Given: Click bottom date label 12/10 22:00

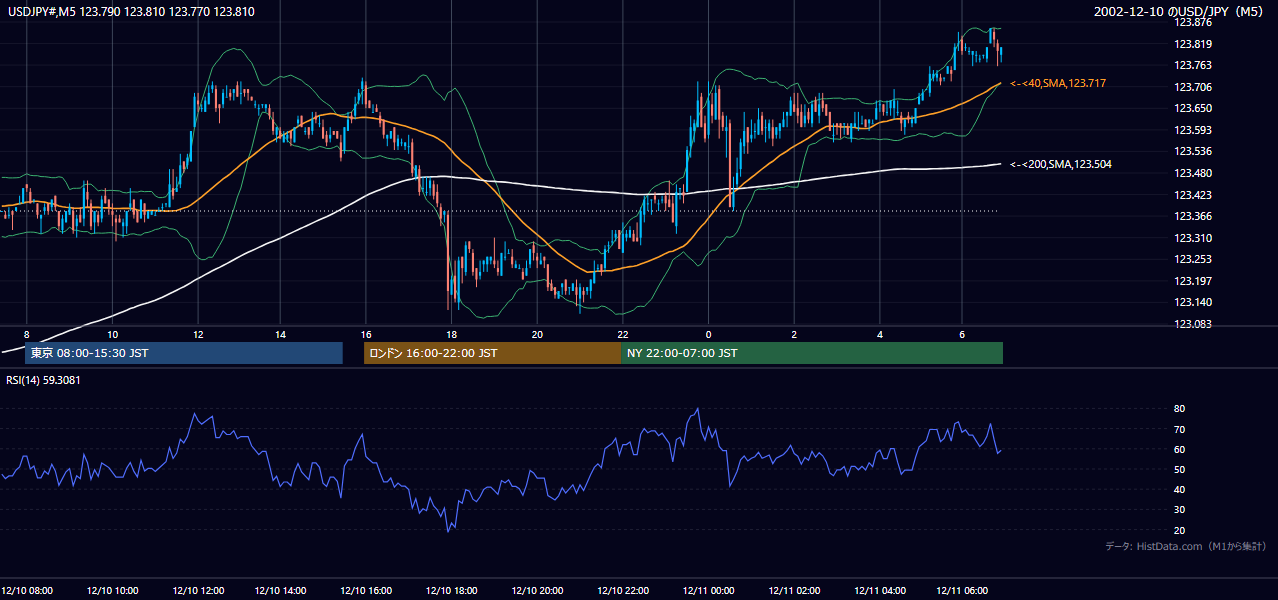Looking at the screenshot, I should [622, 591].
